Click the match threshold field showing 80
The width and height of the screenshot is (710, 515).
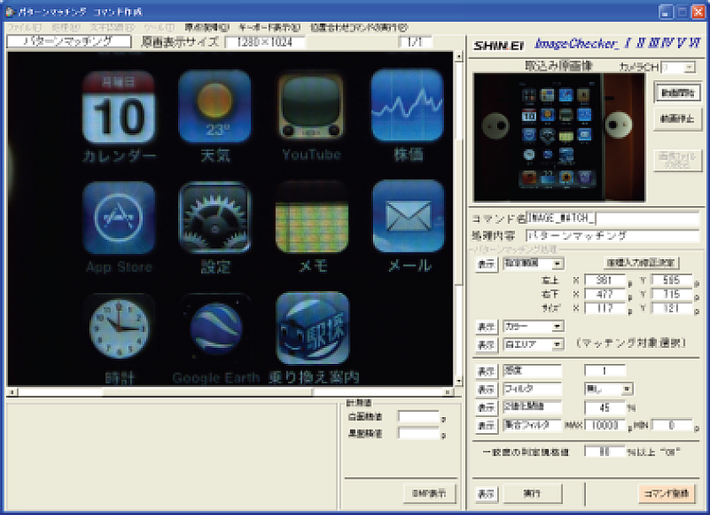point(604,452)
